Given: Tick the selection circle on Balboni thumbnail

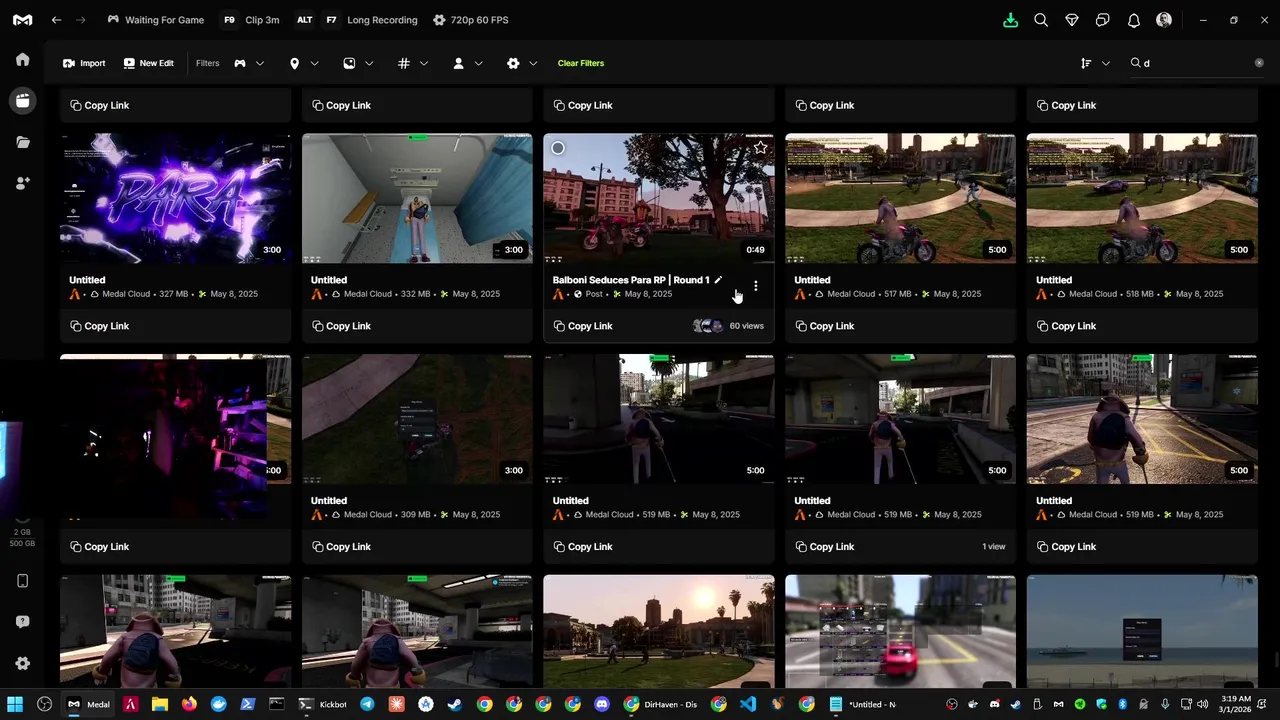Looking at the screenshot, I should [558, 148].
